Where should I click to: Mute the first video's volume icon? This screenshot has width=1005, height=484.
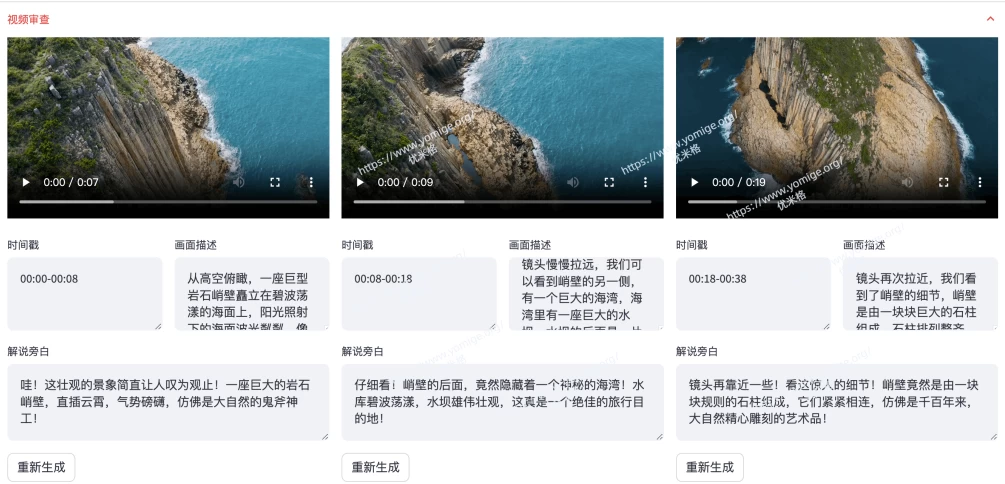239,183
